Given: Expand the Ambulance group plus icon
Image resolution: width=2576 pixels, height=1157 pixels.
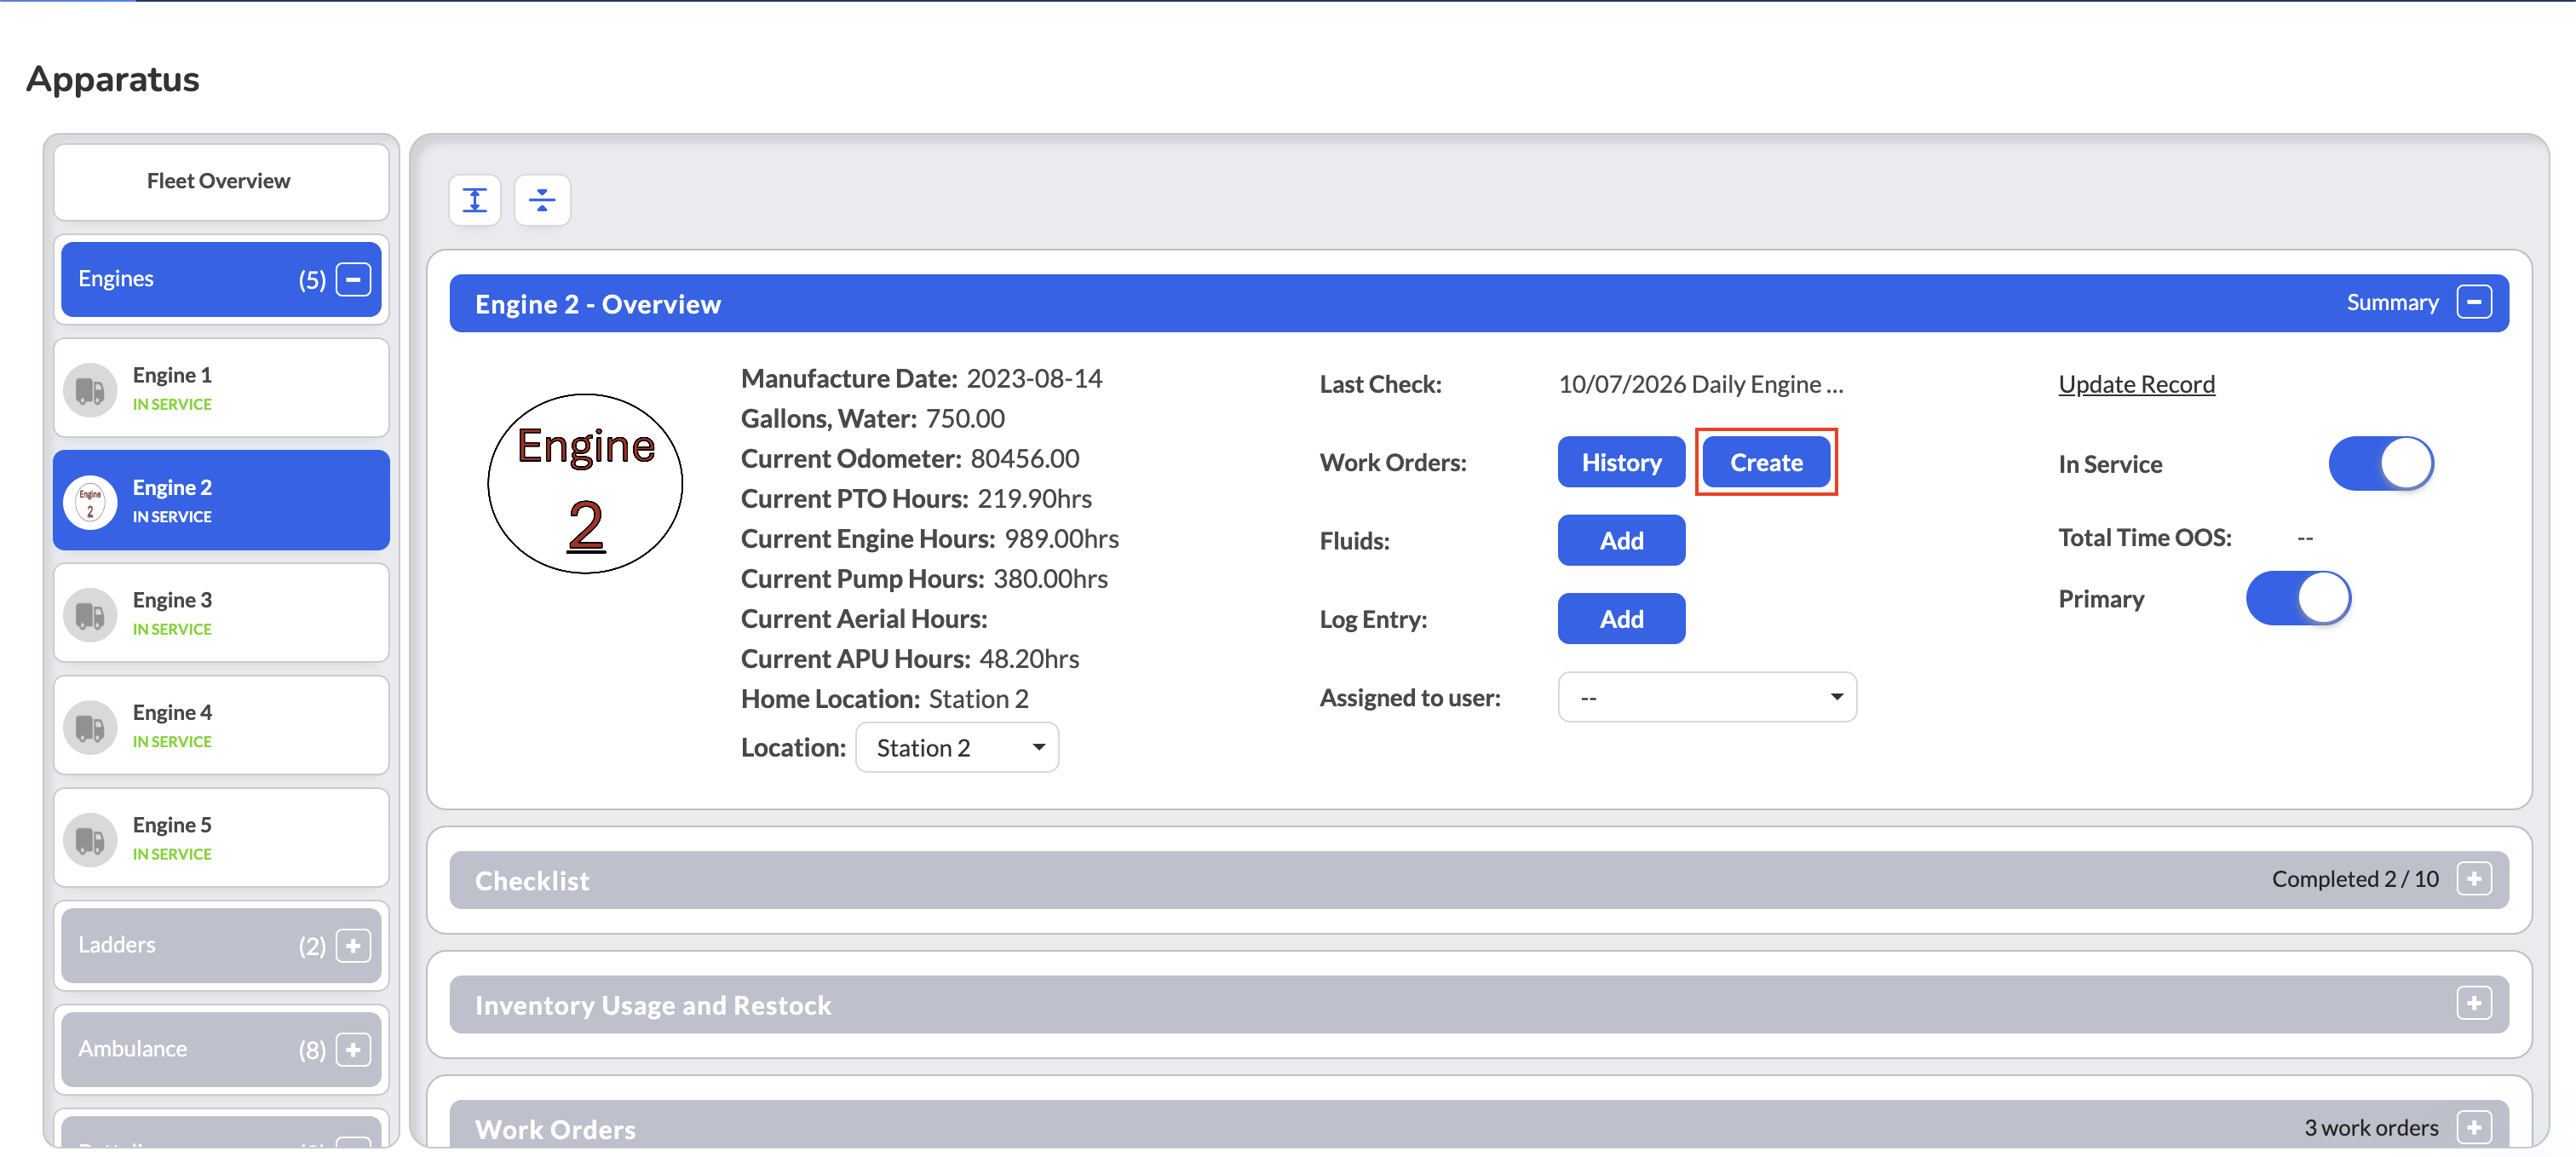Looking at the screenshot, I should [x=353, y=1049].
